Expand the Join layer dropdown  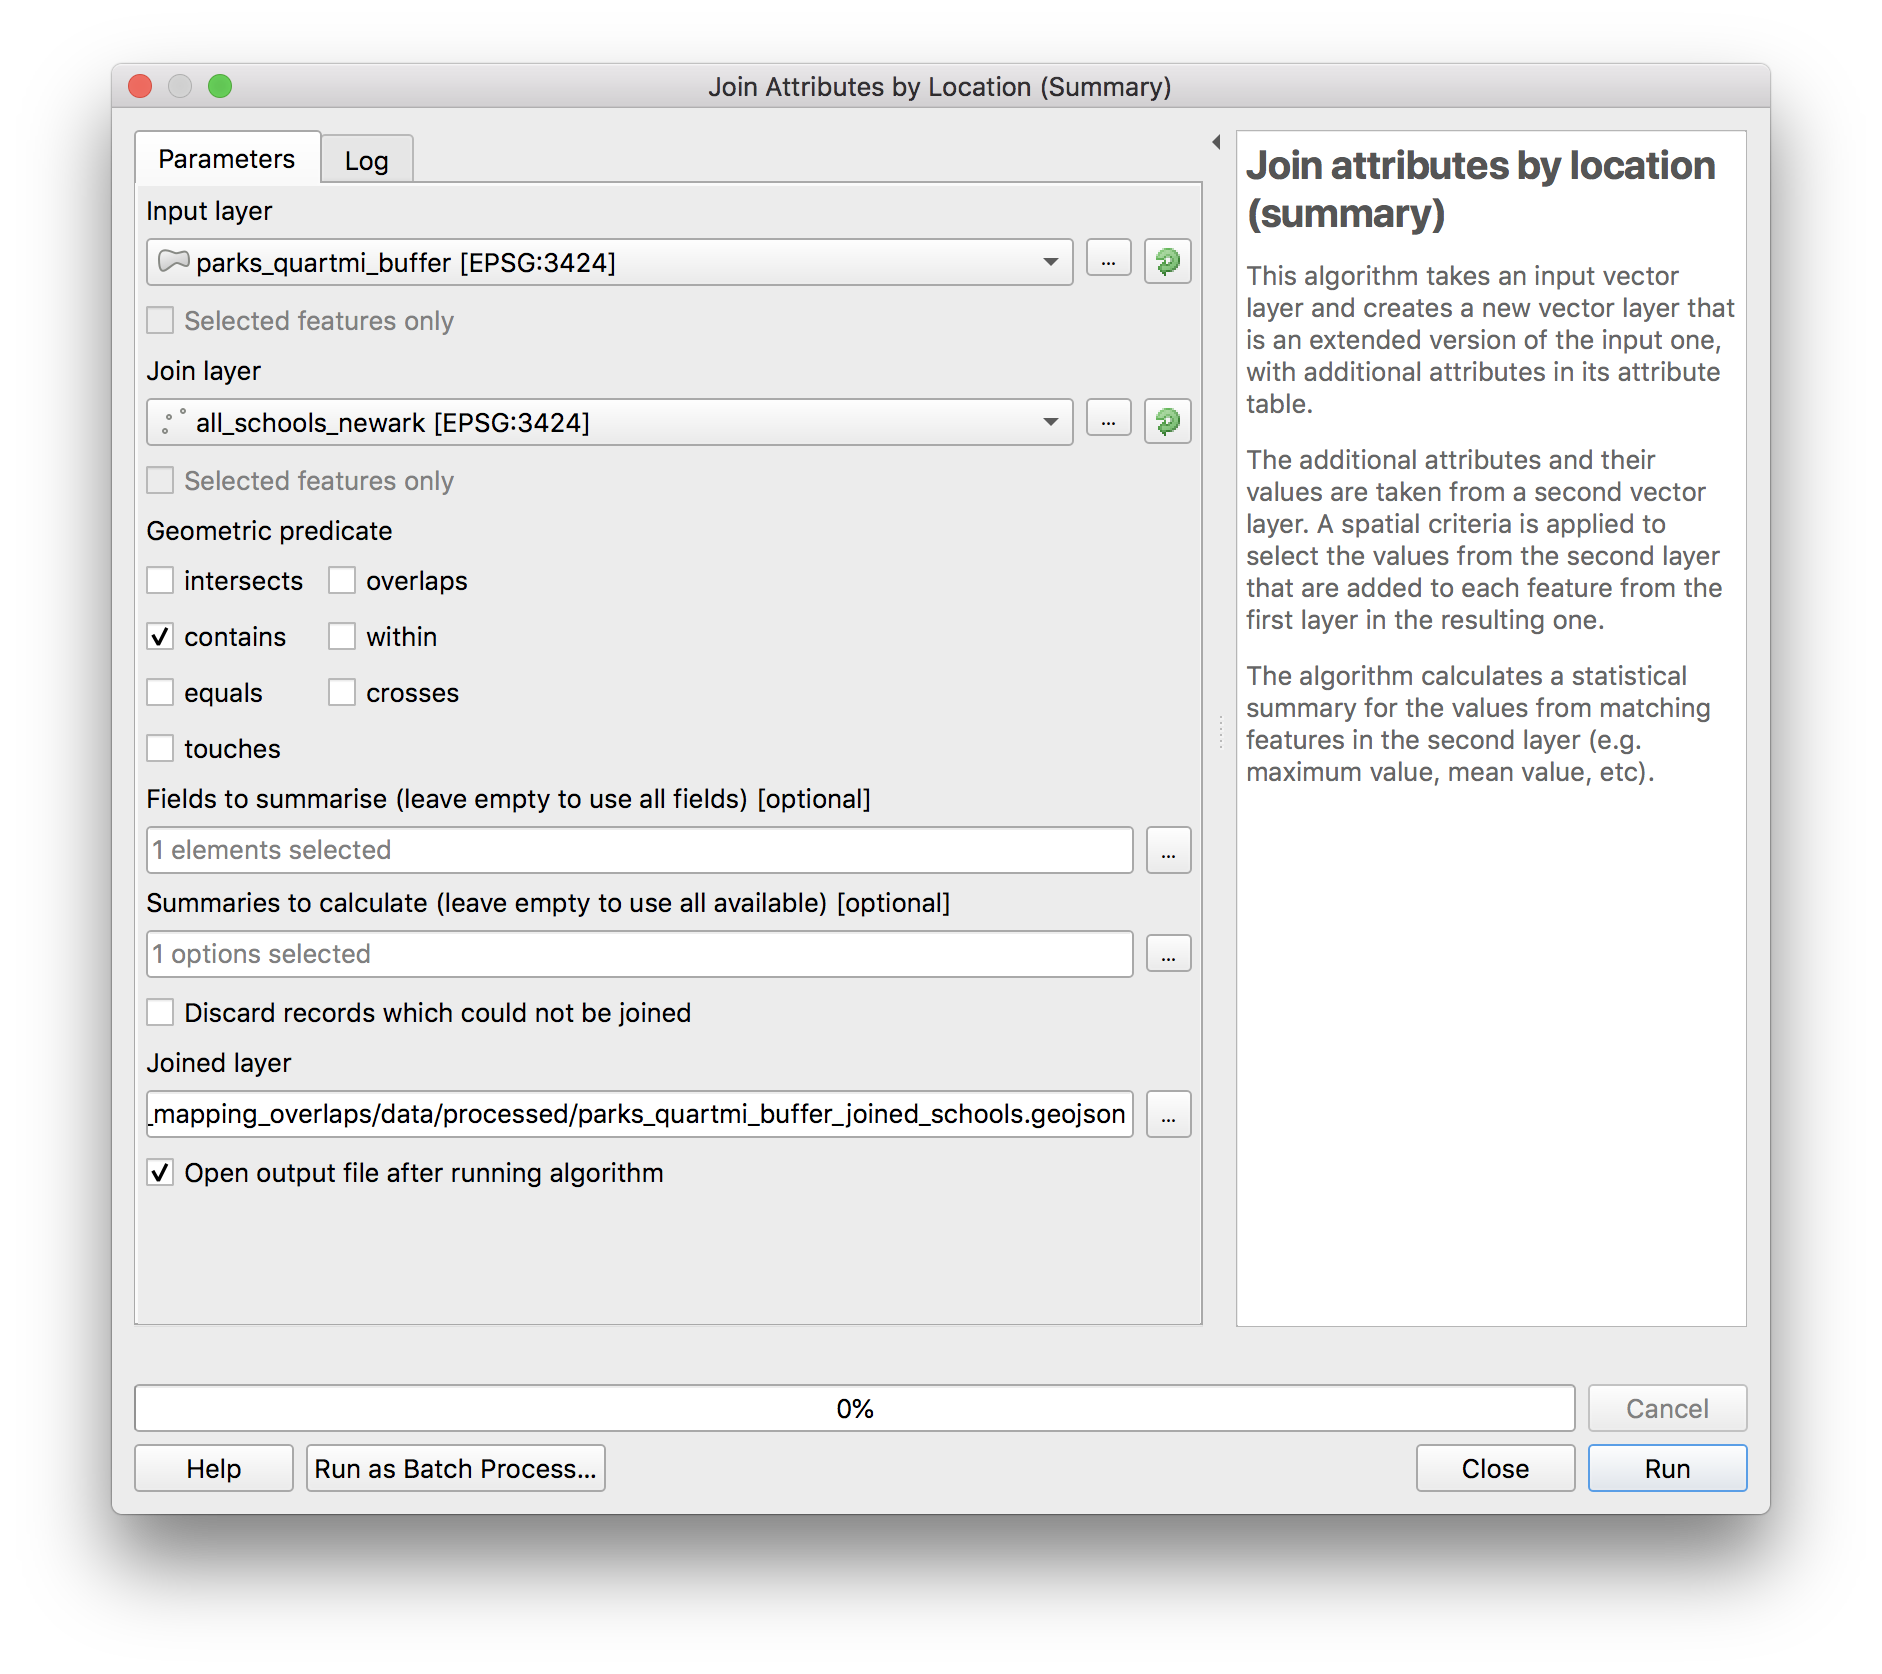tap(1050, 422)
